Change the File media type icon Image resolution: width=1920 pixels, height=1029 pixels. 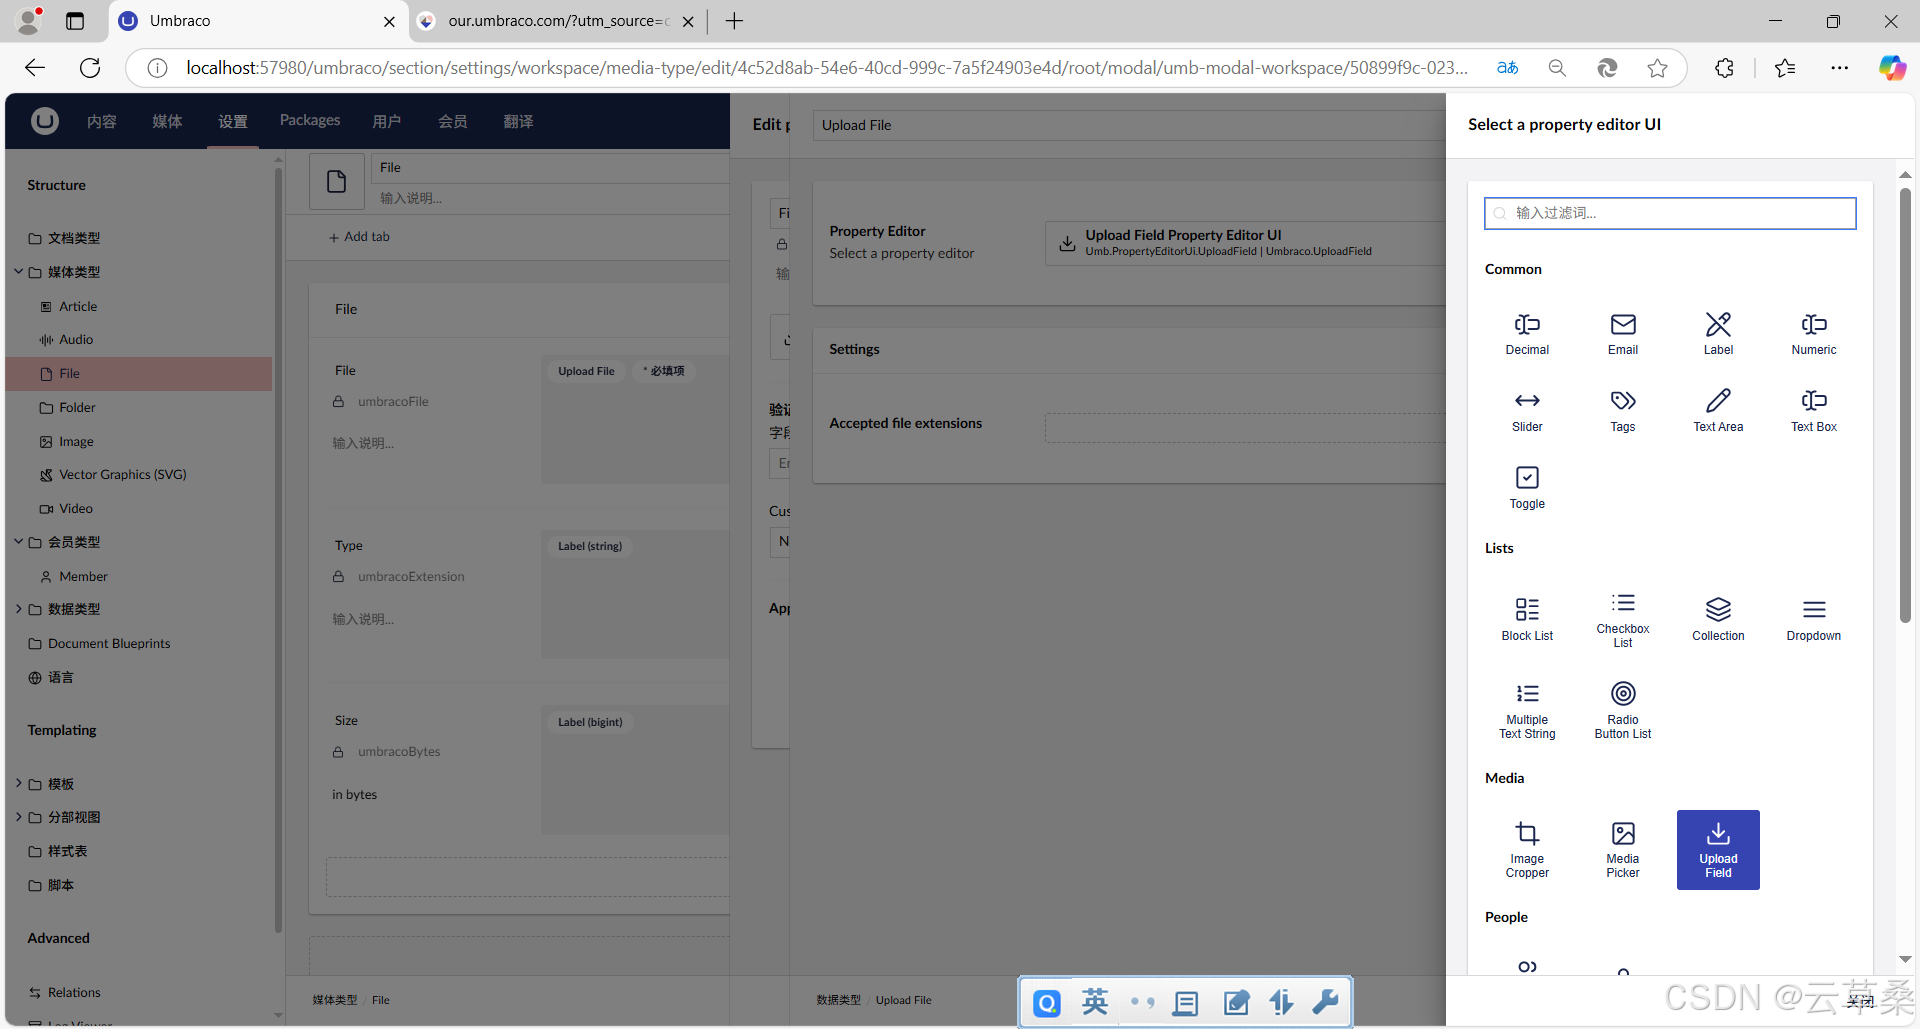[x=337, y=181]
